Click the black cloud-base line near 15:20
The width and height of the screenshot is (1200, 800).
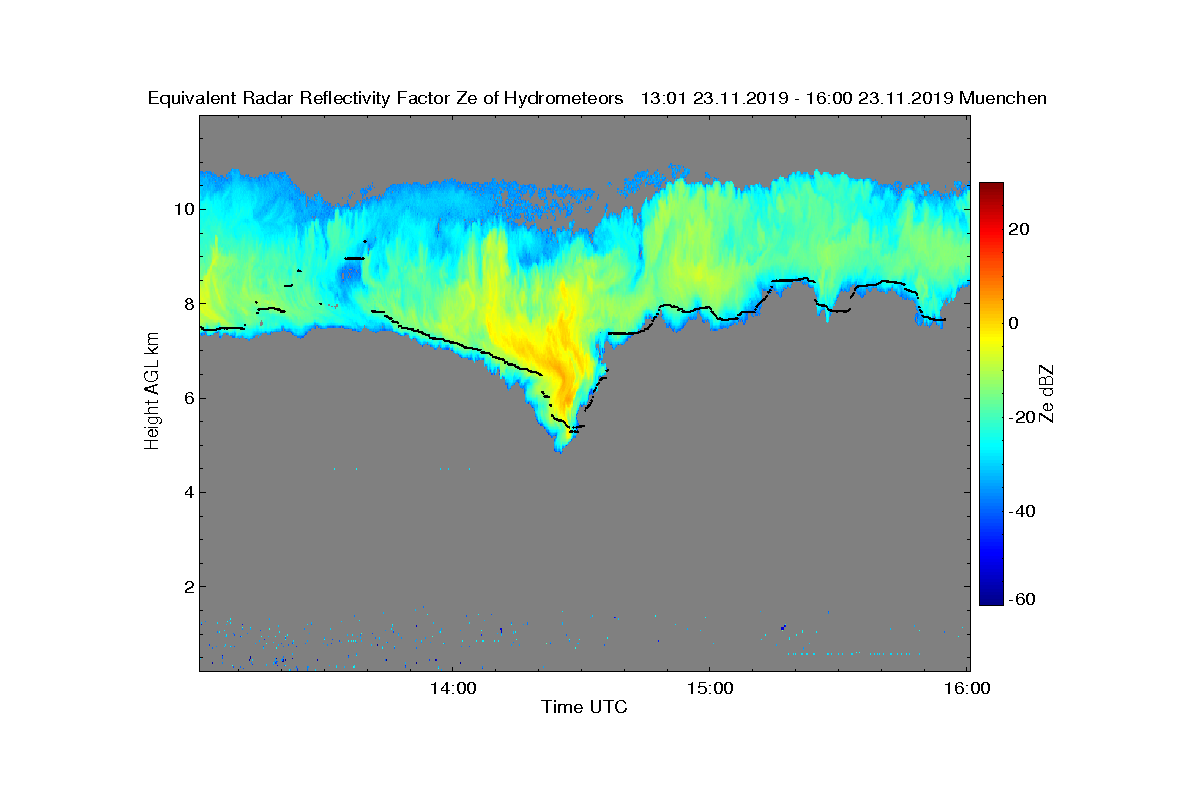(795, 280)
